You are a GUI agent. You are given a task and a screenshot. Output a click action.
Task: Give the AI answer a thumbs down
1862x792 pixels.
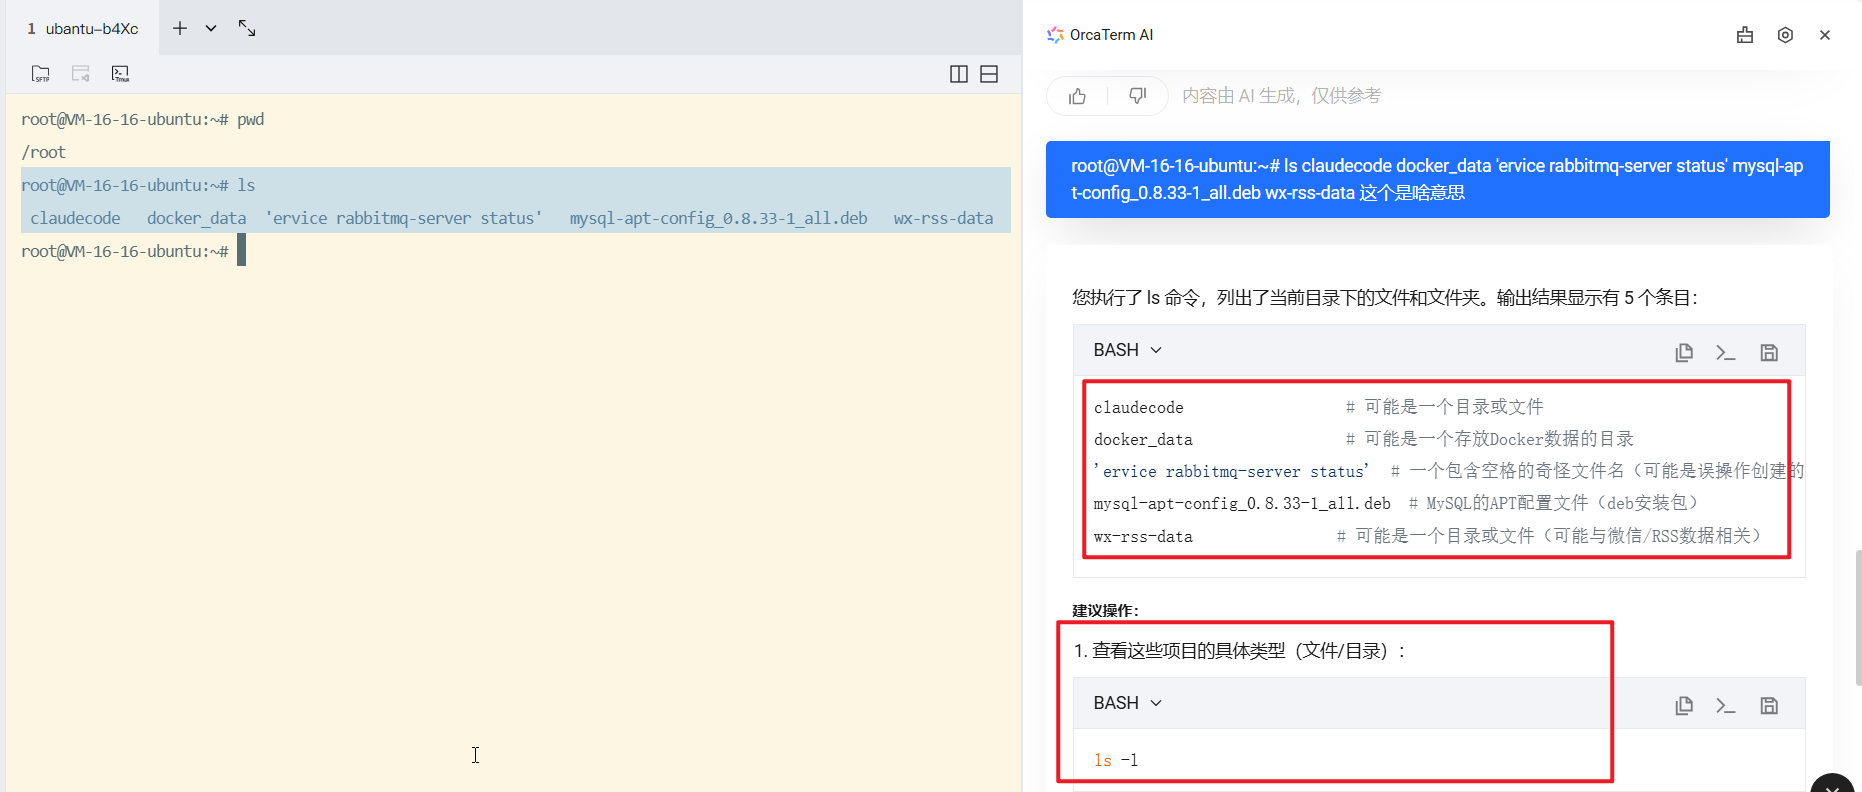pyautogui.click(x=1137, y=96)
